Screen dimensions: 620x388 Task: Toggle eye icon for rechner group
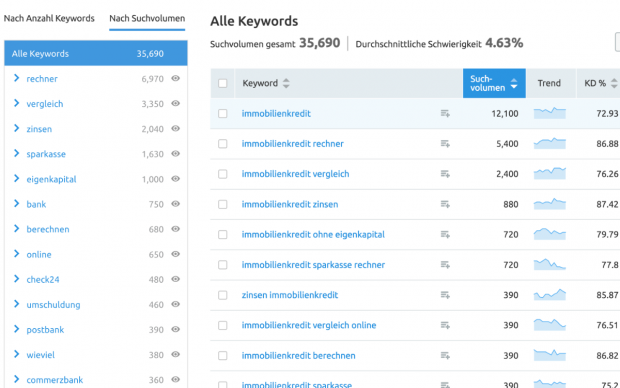click(176, 78)
